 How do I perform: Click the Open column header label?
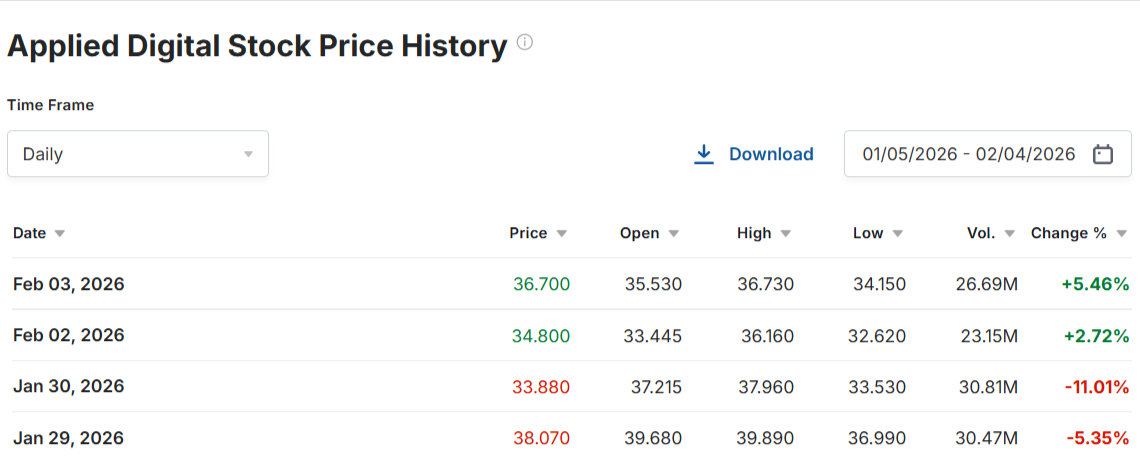[x=640, y=233]
